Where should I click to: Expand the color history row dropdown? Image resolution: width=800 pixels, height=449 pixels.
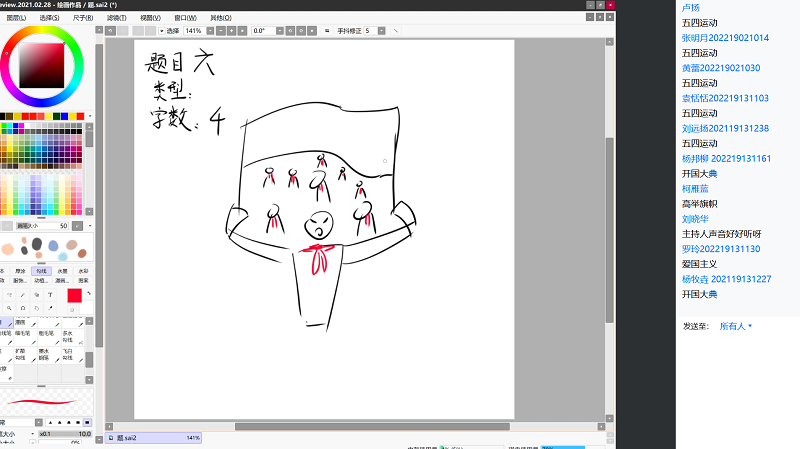coord(90,116)
